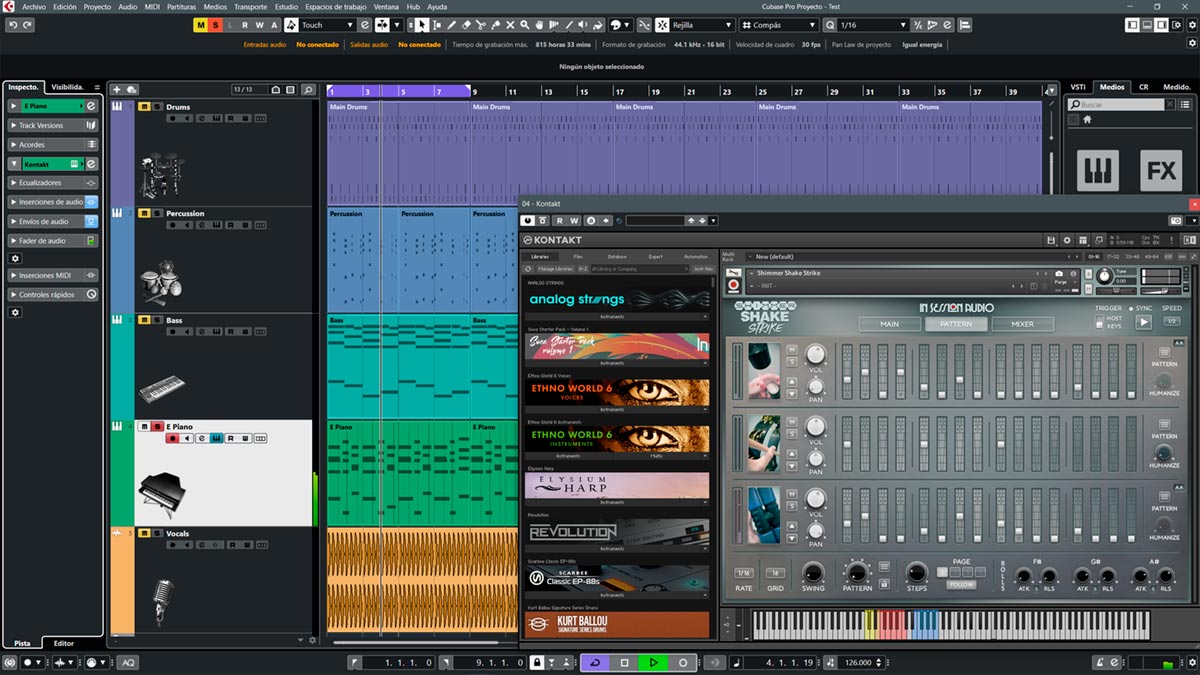Switch to the VSTi tab

click(x=1078, y=87)
